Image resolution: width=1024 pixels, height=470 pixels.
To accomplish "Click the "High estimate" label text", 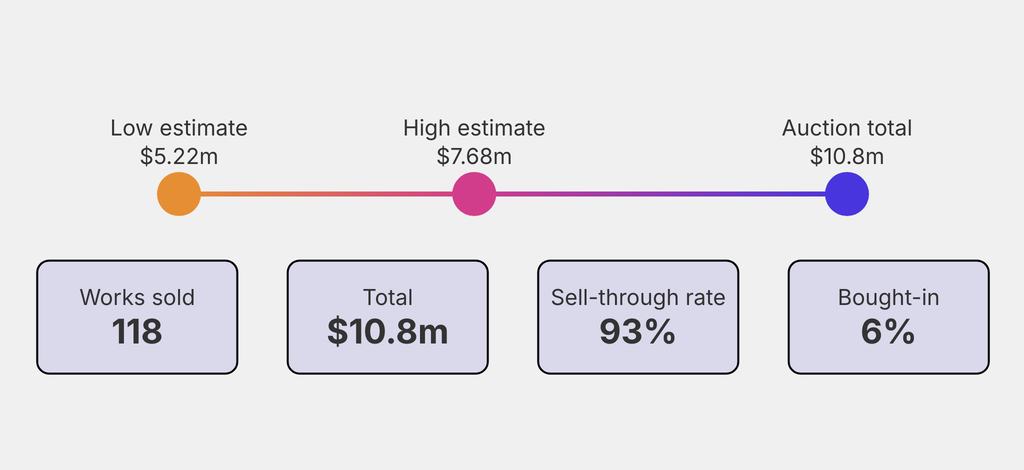I will [x=474, y=128].
